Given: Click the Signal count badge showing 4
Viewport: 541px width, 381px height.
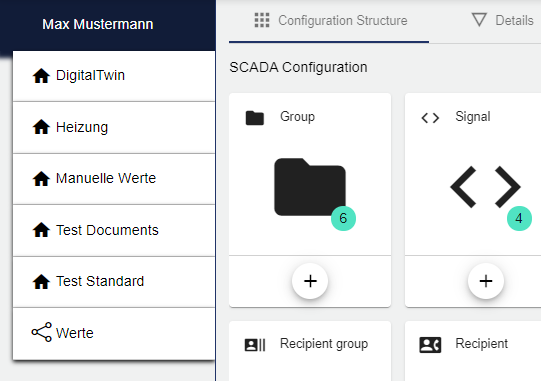Looking at the screenshot, I should pos(519,218).
